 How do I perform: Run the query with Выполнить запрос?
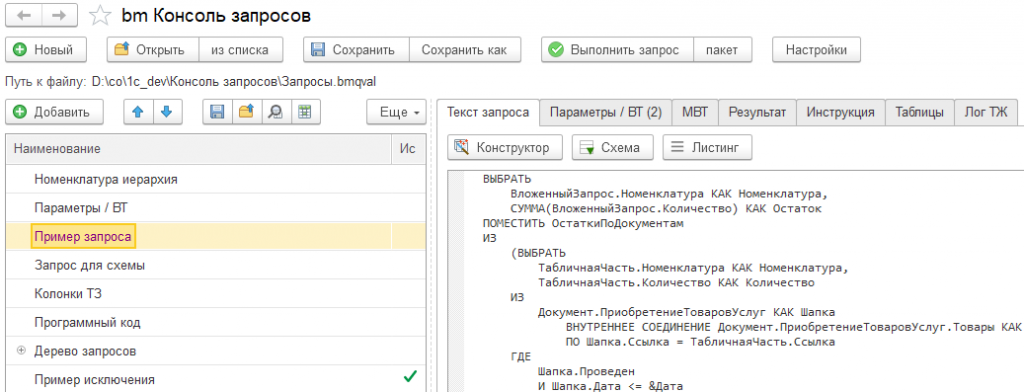click(x=617, y=50)
